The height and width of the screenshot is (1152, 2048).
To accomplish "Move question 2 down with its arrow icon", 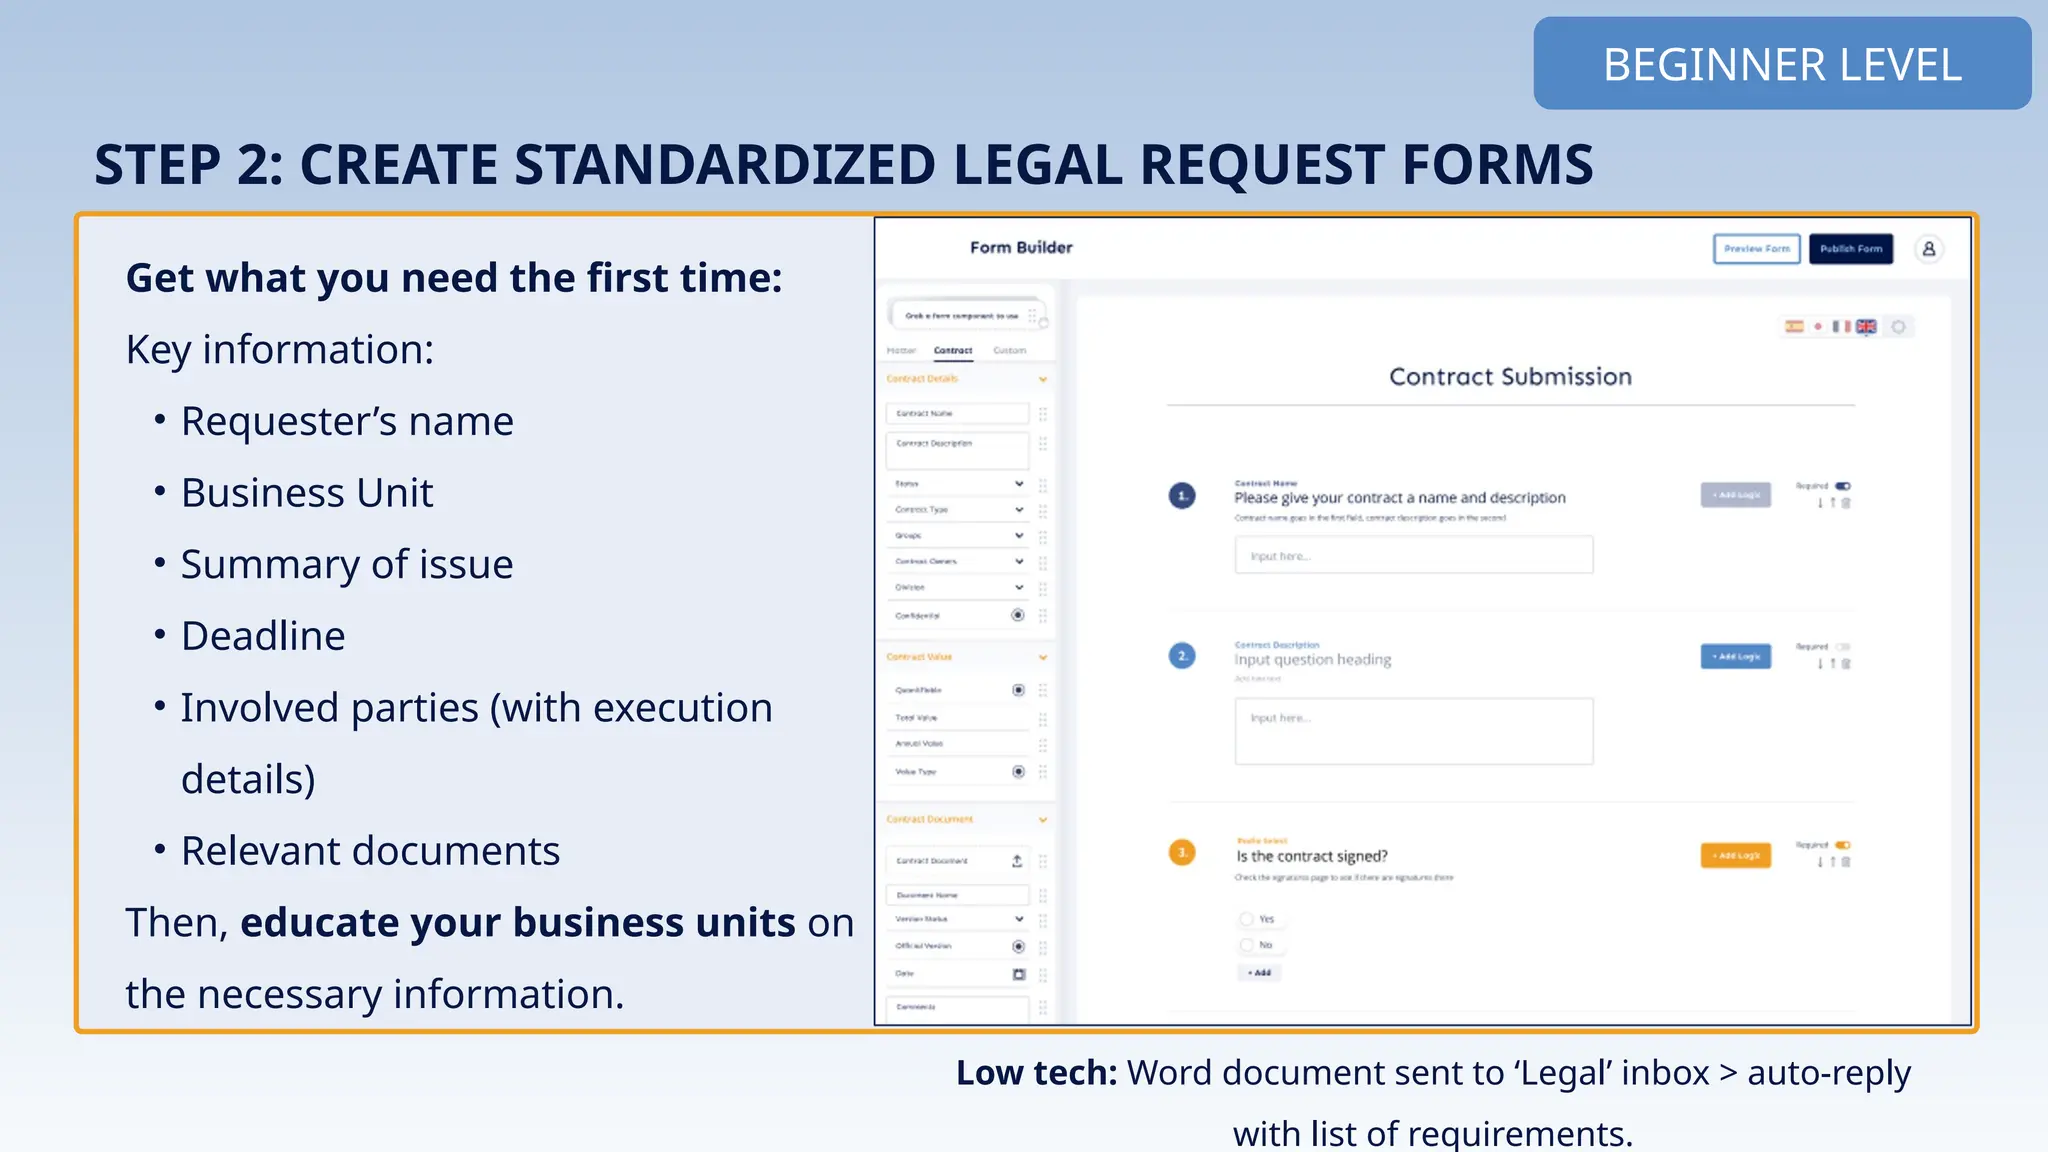I will pos(1820,664).
